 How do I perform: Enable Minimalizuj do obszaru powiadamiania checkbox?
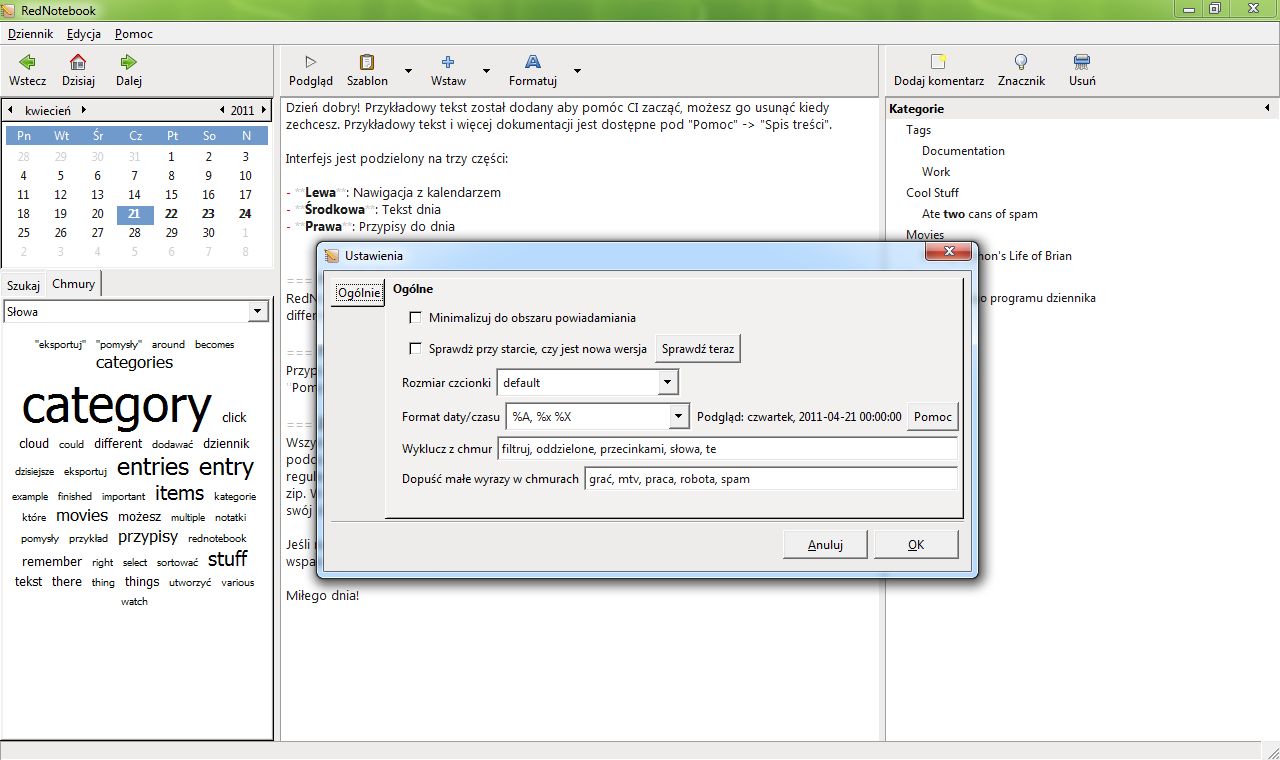[x=416, y=318]
